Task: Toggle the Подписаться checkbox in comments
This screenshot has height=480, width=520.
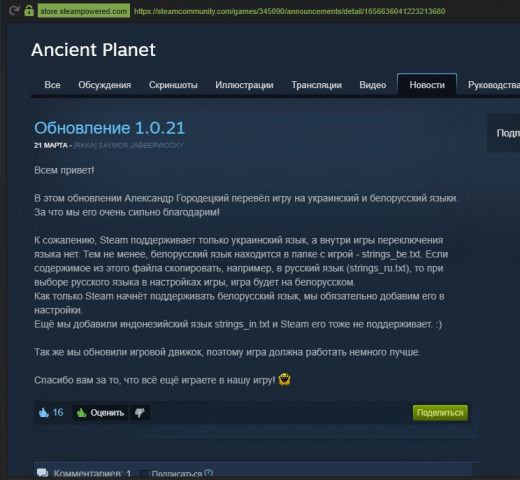Action: [x=144, y=474]
